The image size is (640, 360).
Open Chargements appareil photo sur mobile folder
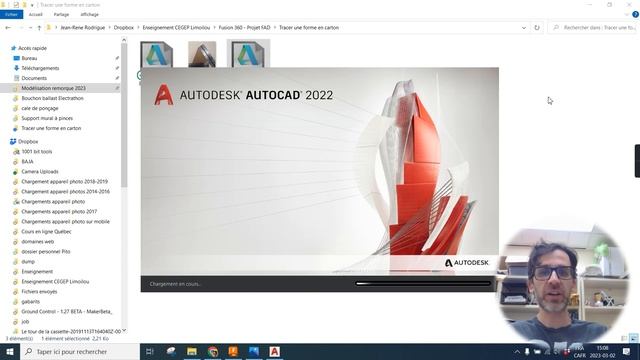click(x=65, y=222)
